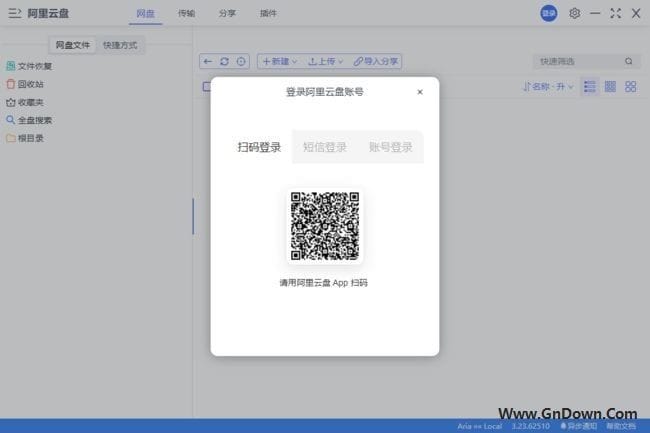Switch to list view icon

(589, 87)
